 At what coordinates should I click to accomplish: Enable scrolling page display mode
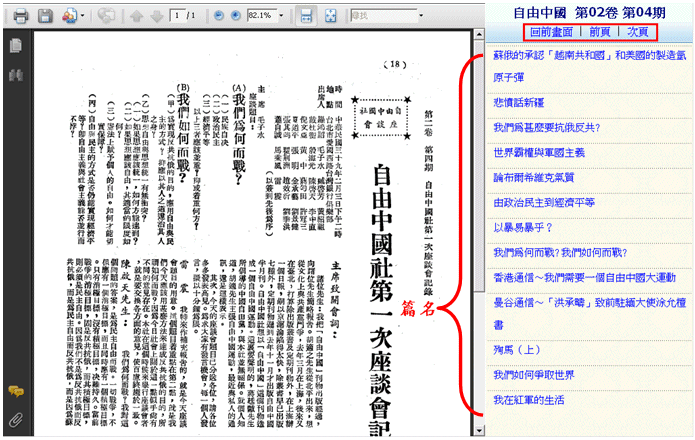click(306, 17)
